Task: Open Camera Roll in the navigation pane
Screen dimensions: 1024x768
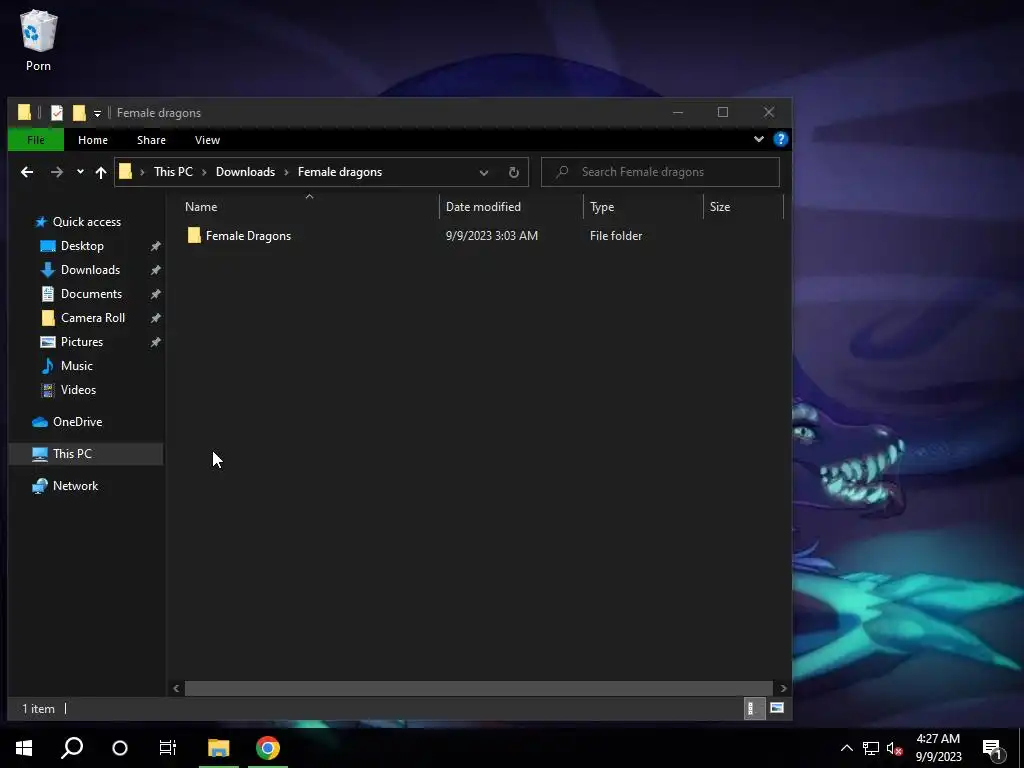Action: point(93,318)
